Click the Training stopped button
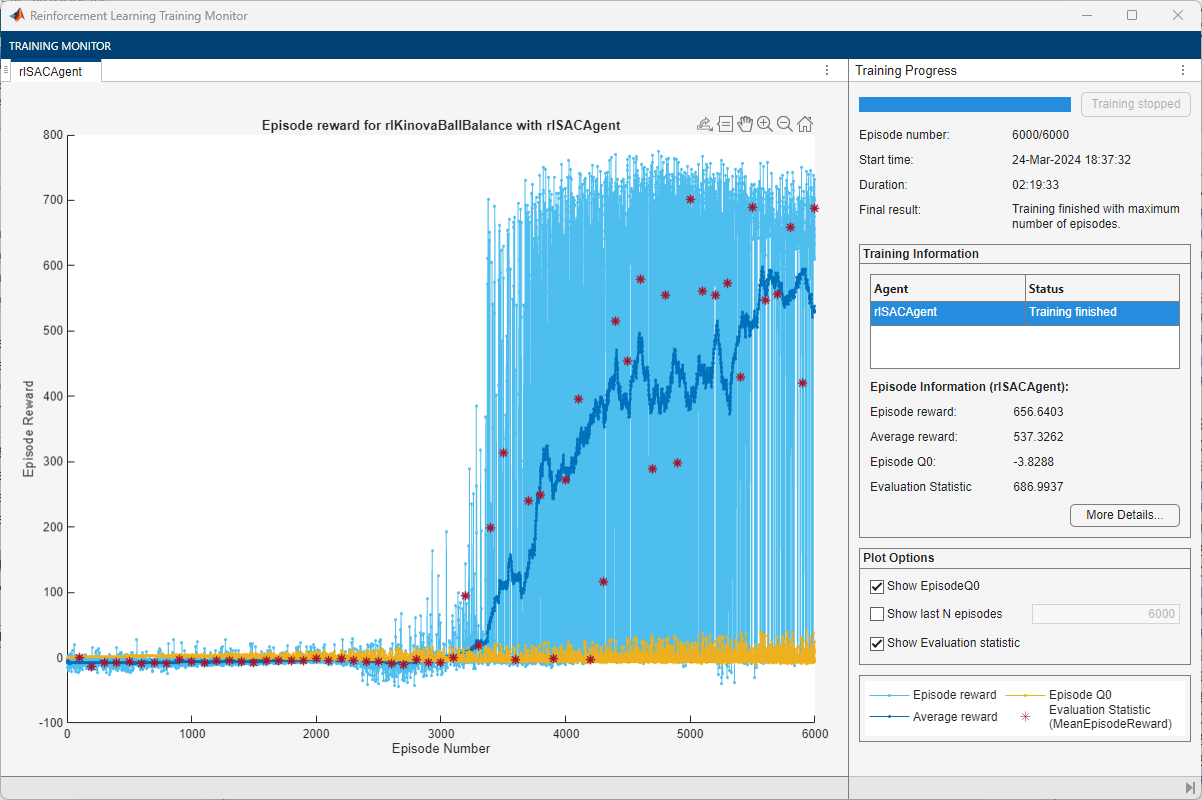This screenshot has height=800, width=1202. point(1136,104)
